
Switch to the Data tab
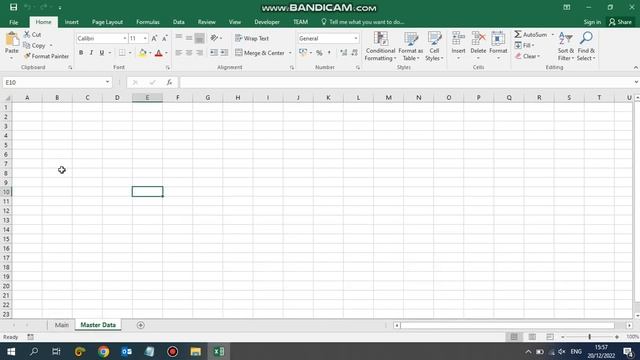tap(178, 22)
